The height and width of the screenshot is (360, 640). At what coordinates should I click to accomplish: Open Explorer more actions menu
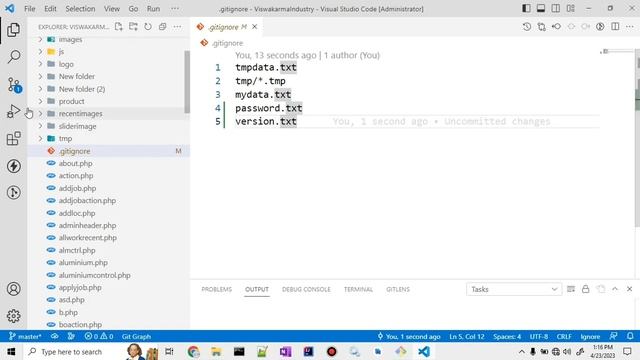pyautogui.click(x=177, y=27)
